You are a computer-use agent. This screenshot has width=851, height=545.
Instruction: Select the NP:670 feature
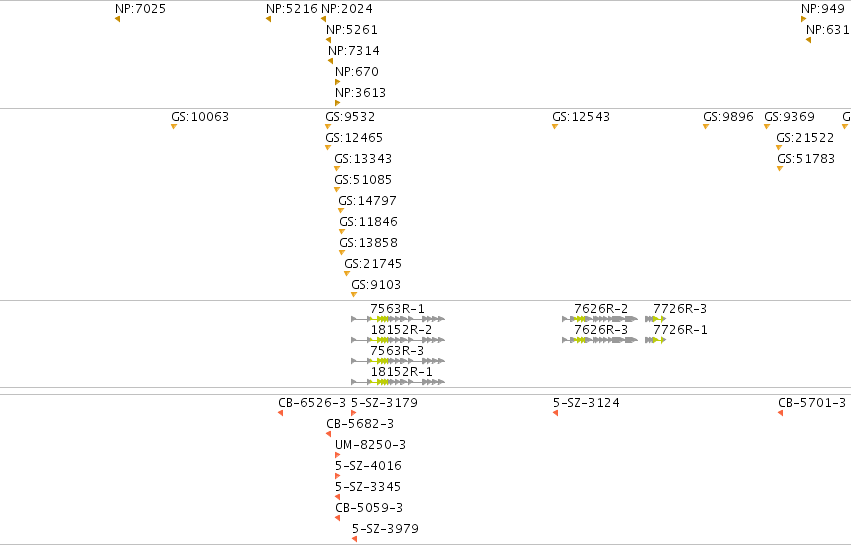click(x=357, y=72)
